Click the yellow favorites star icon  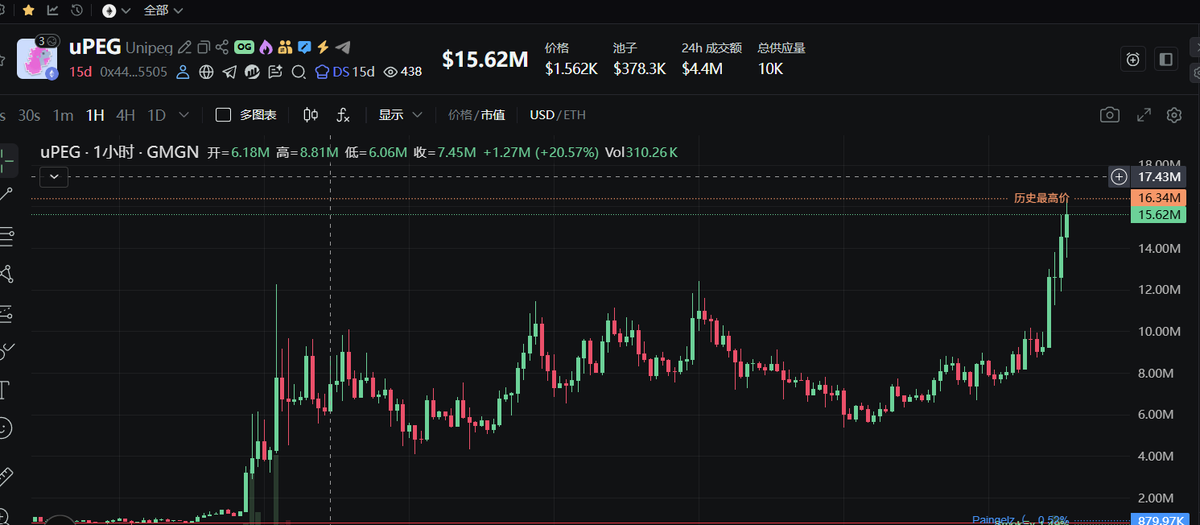(28, 10)
